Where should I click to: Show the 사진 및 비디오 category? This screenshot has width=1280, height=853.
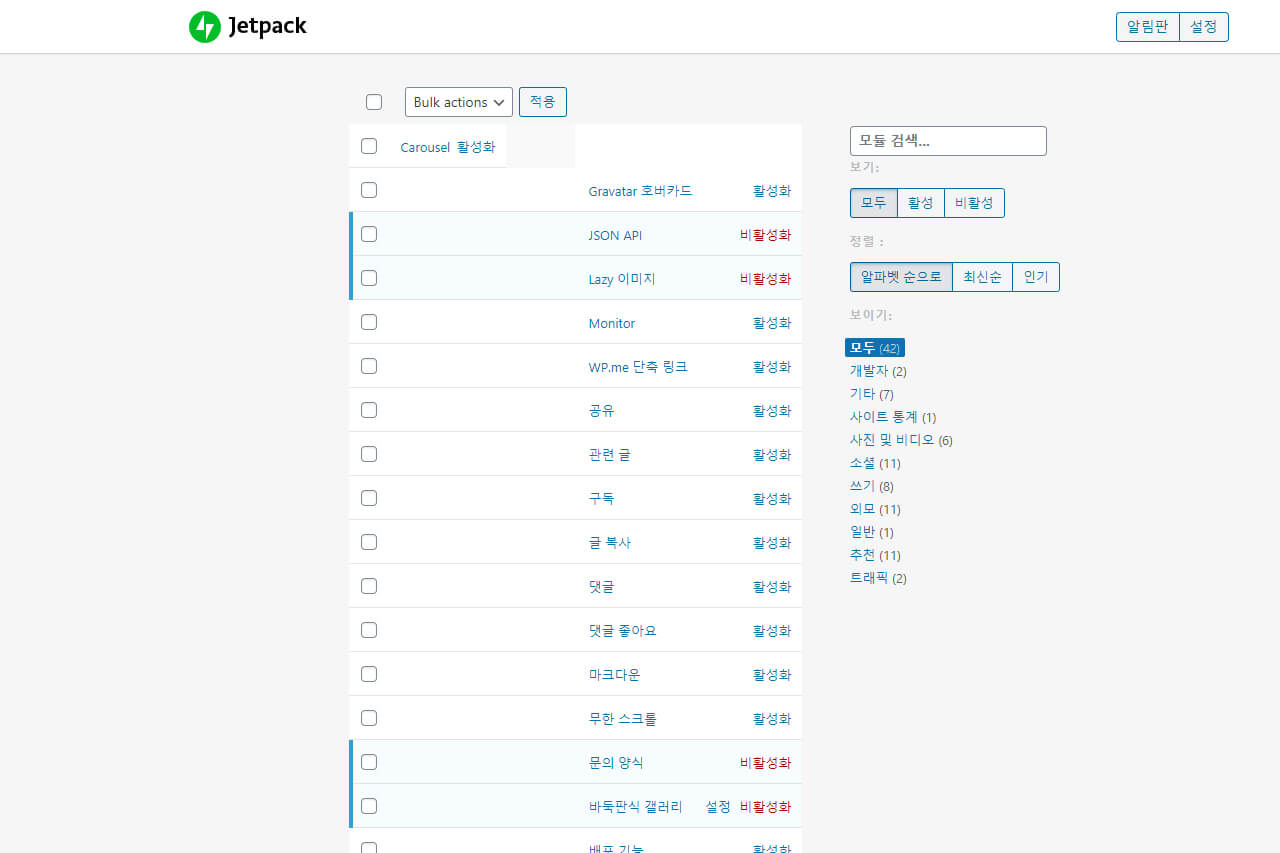tap(892, 440)
